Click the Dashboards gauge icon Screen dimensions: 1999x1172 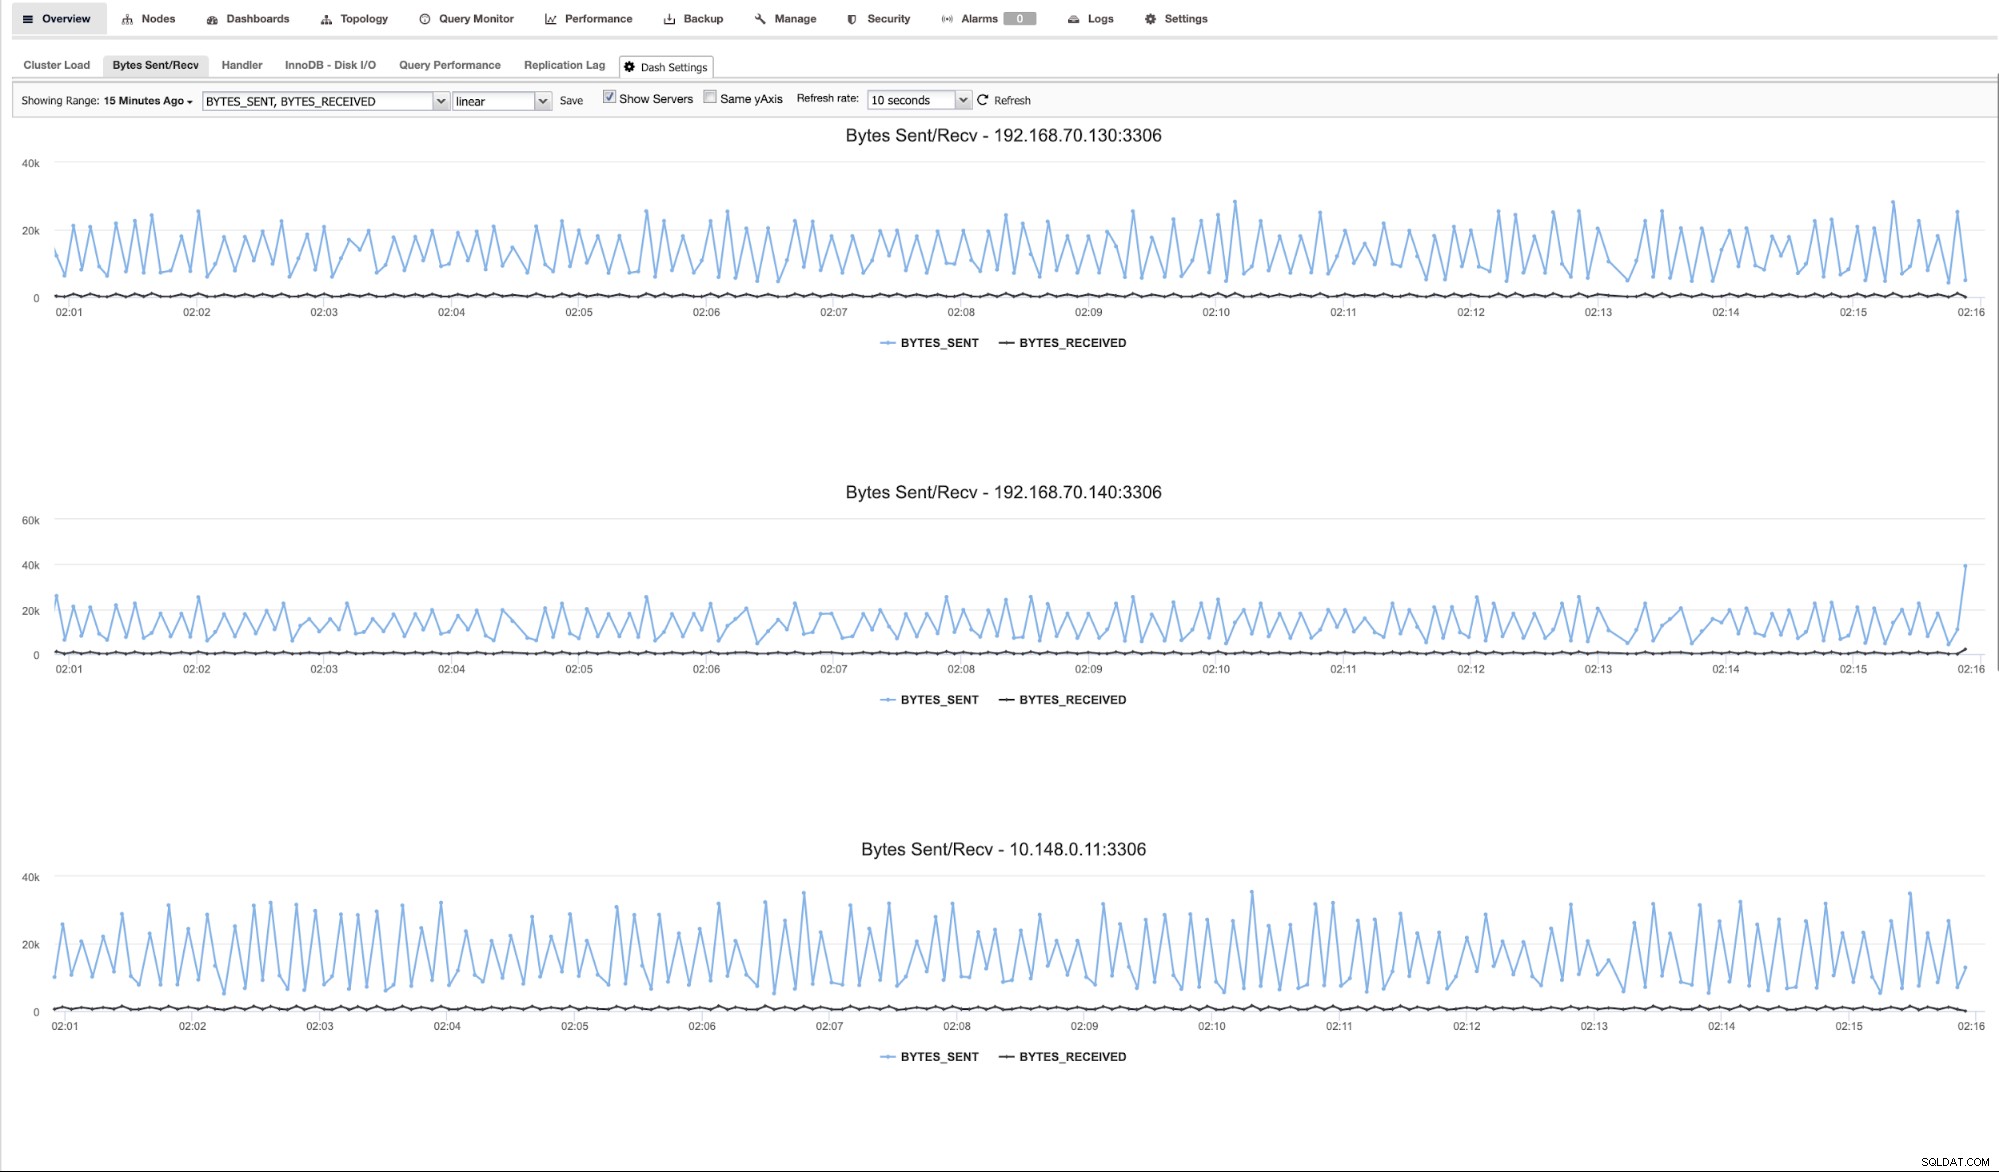(x=212, y=19)
